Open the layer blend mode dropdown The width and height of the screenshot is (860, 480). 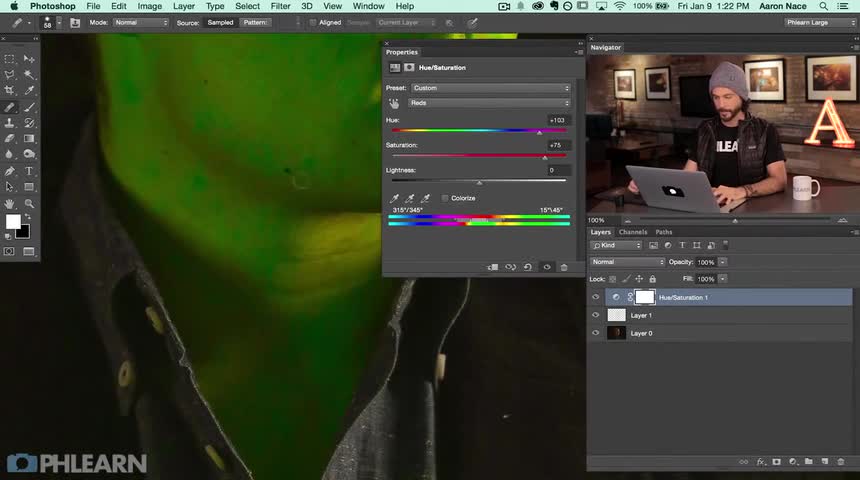627,262
